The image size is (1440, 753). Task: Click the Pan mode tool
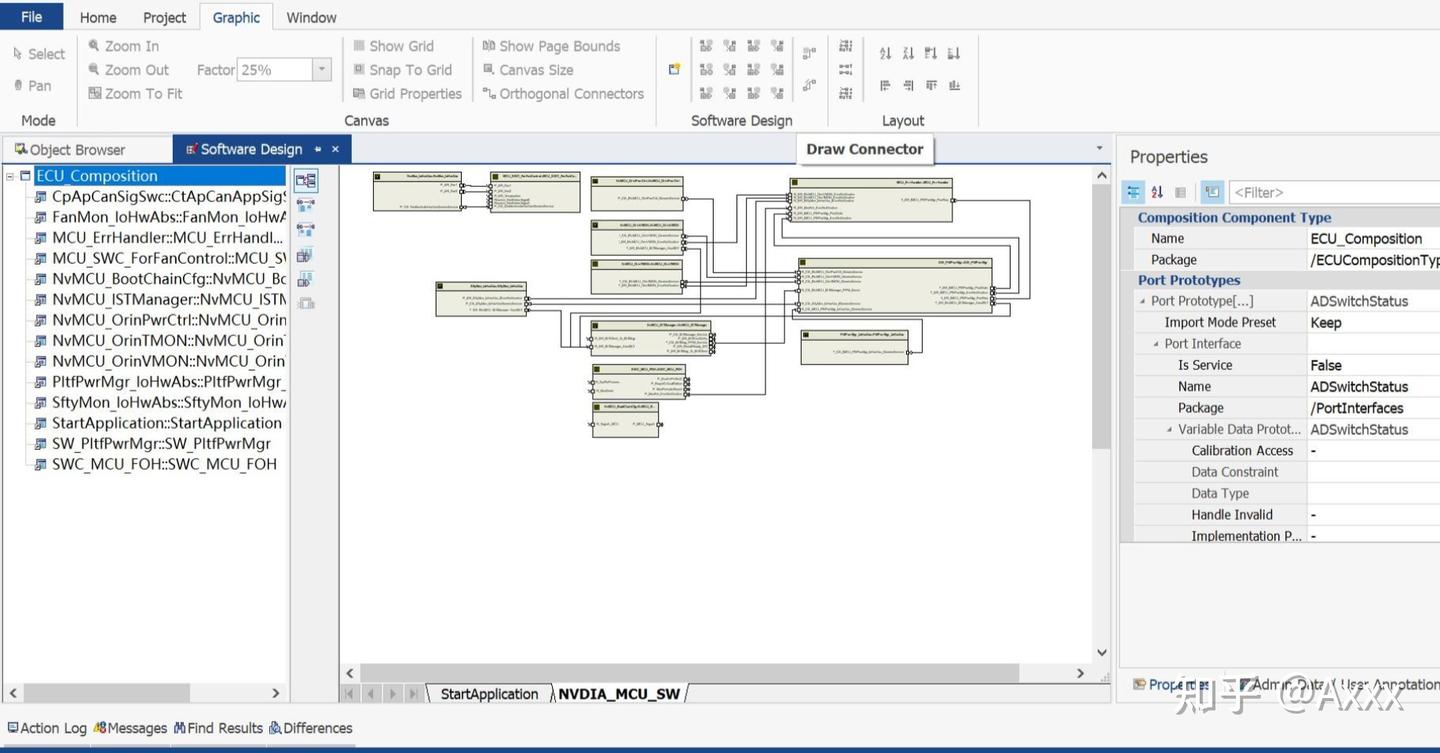point(32,85)
